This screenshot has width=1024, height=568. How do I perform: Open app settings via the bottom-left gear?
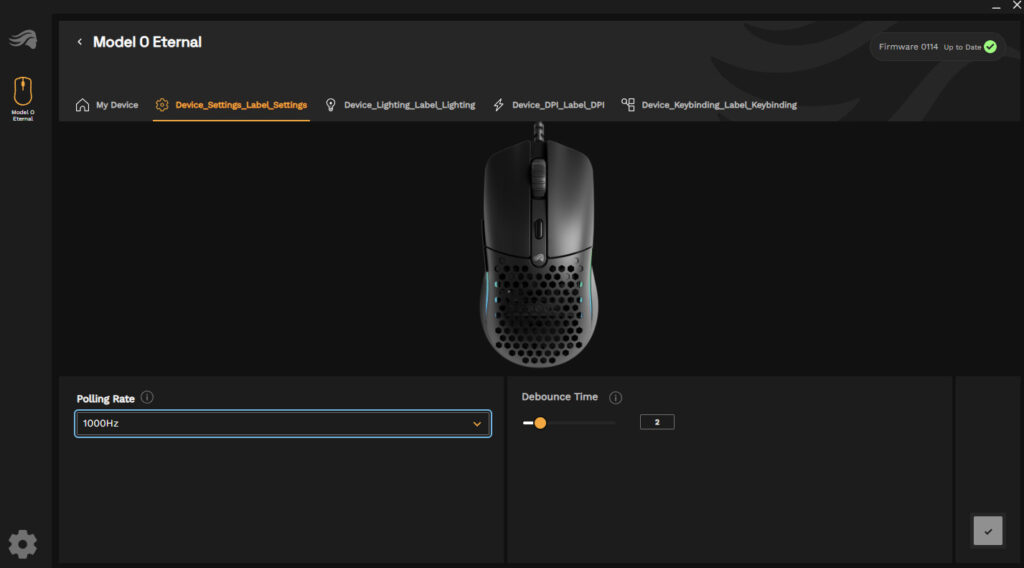tap(22, 544)
